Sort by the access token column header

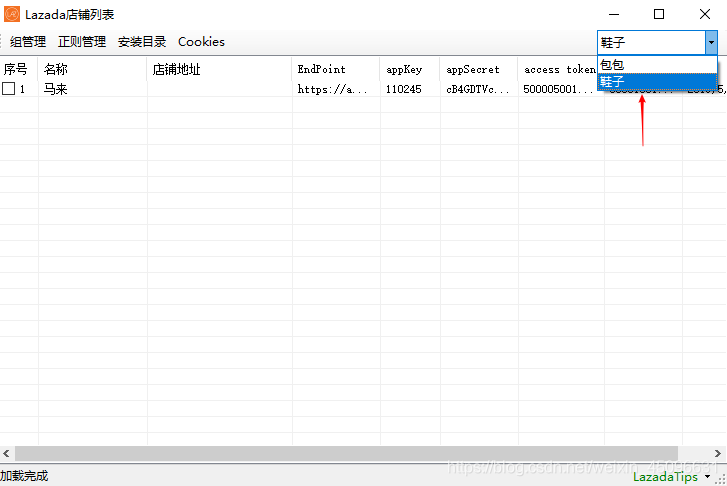(x=558, y=69)
